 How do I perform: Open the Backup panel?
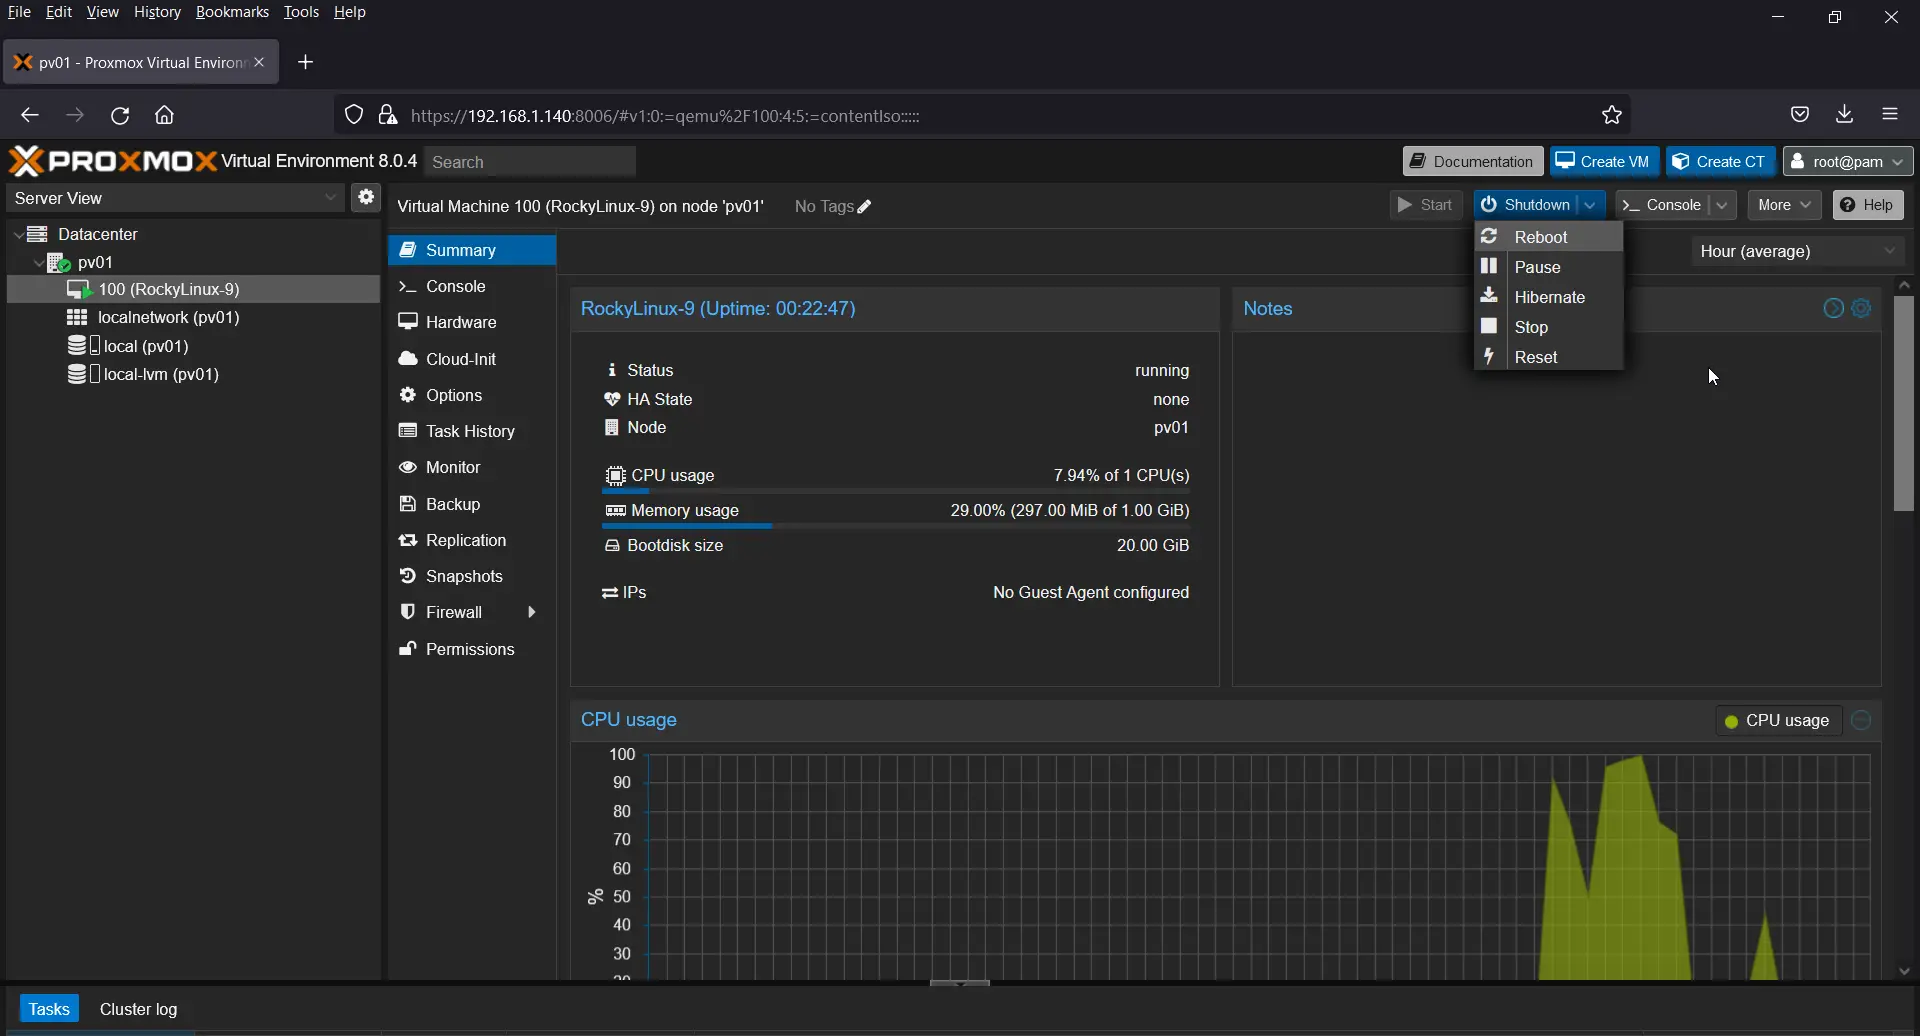[x=471, y=504]
